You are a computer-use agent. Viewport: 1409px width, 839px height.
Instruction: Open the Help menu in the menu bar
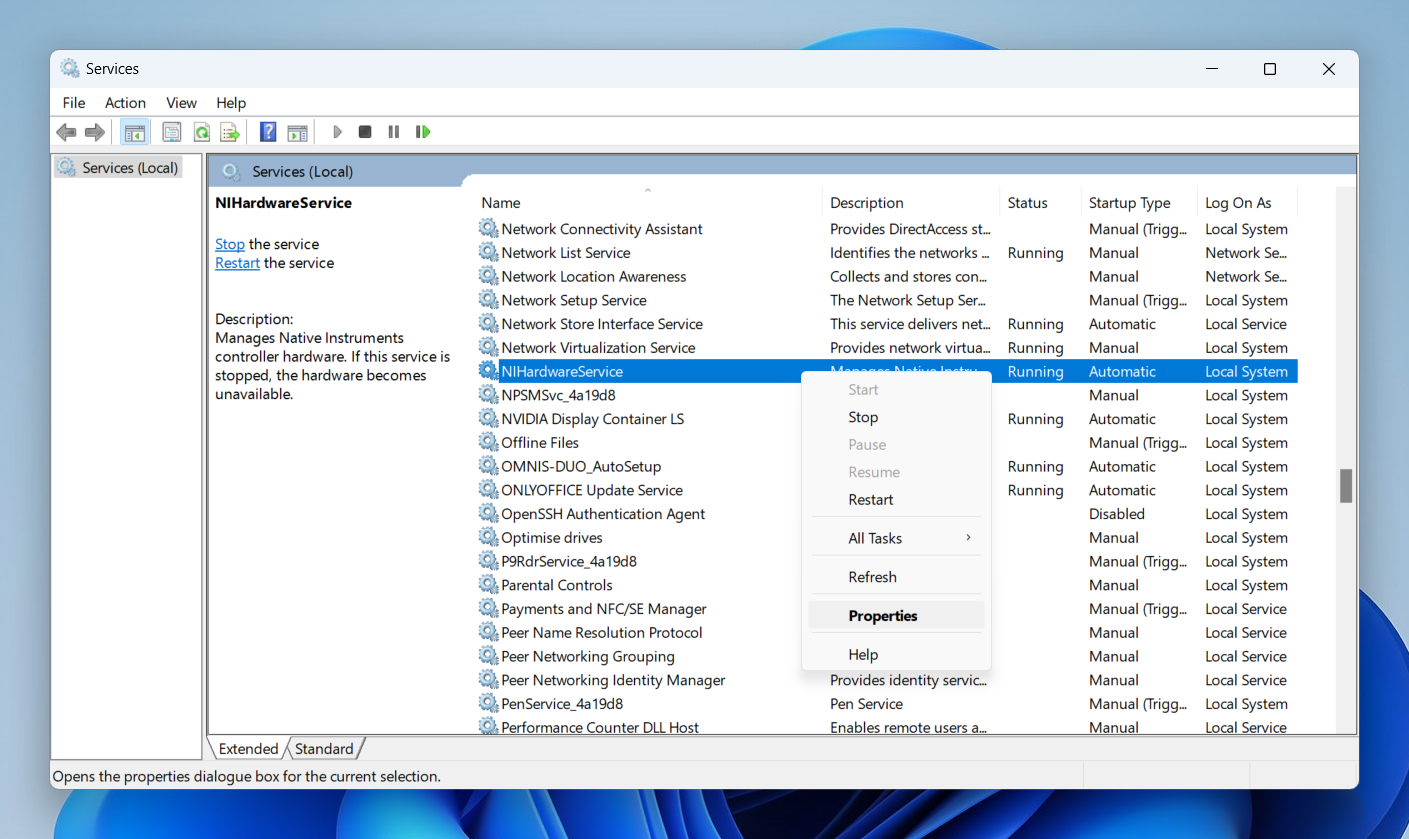(x=231, y=103)
